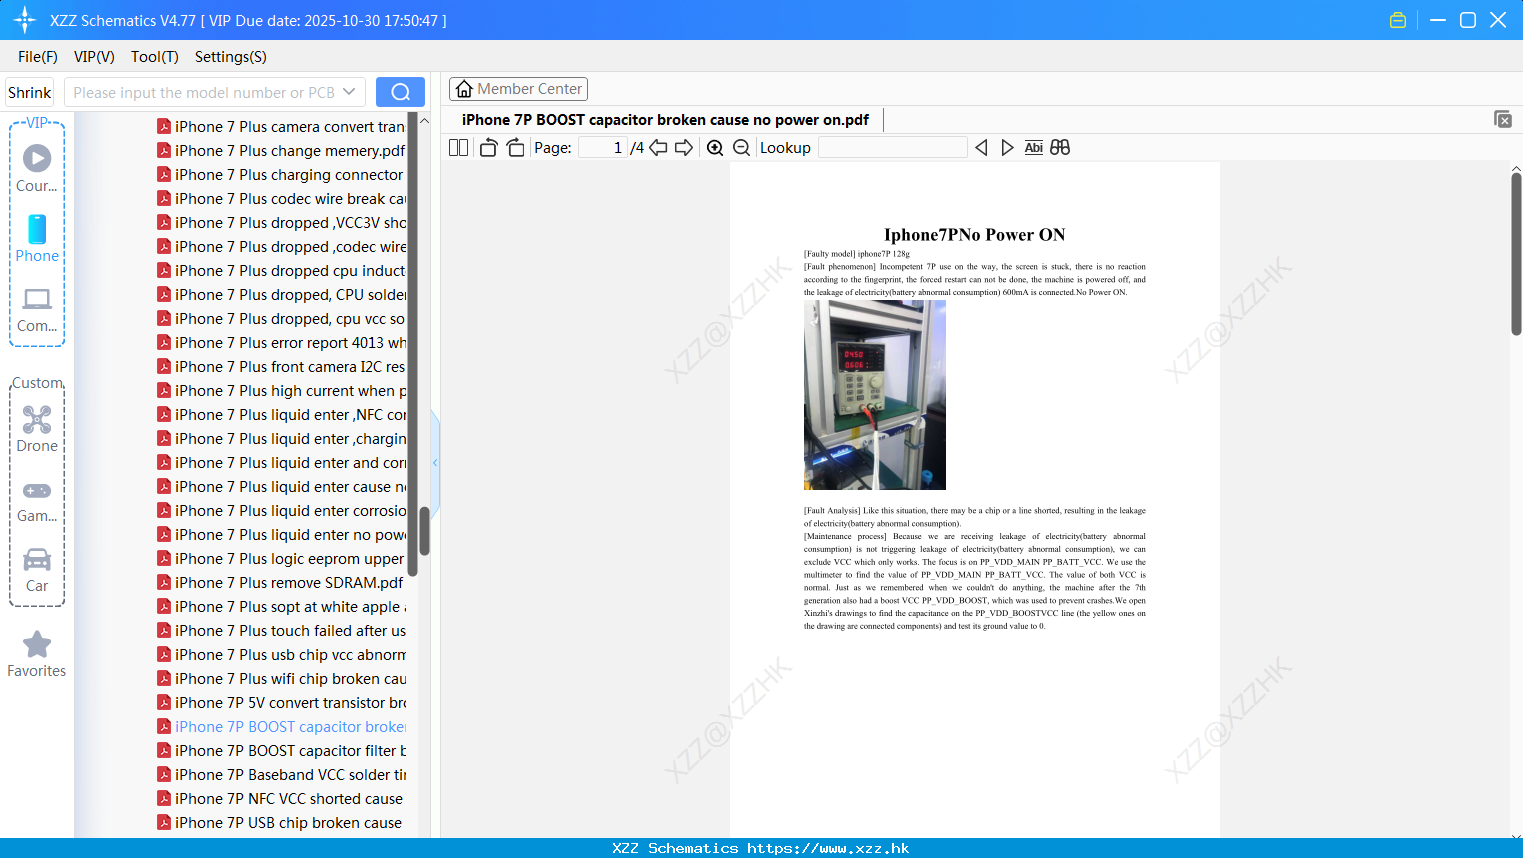Open 'iPhone 7 Plus high current when' file
This screenshot has width=1523, height=858.
coord(290,390)
